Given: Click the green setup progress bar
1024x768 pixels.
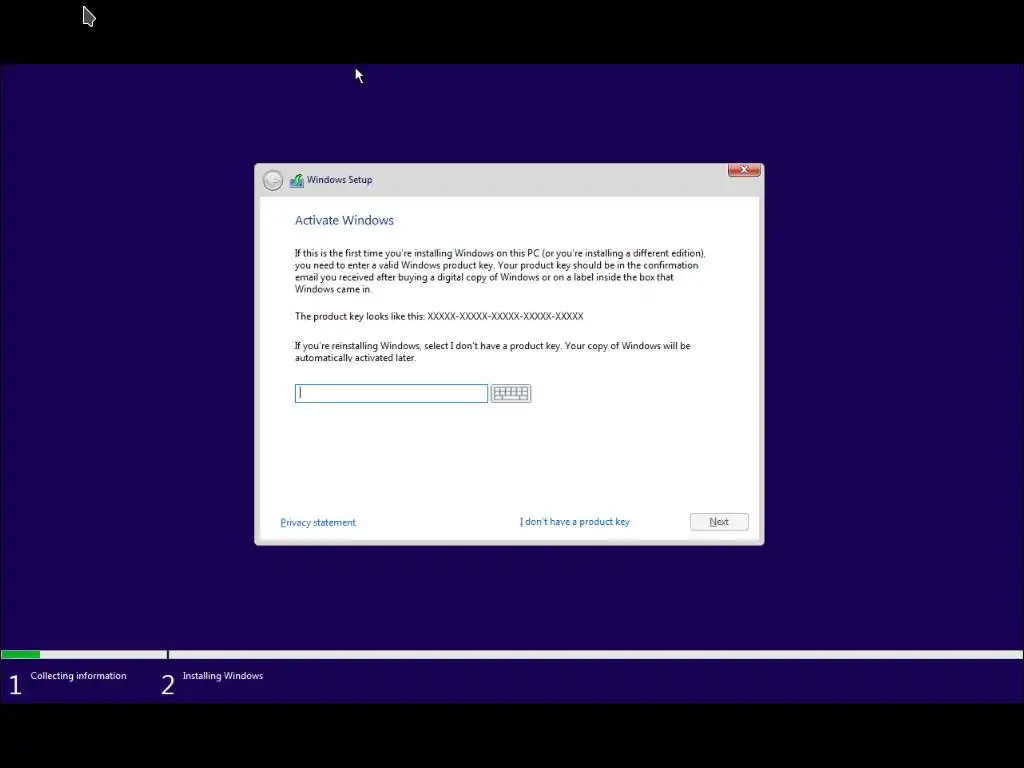Looking at the screenshot, I should click(x=21, y=654).
